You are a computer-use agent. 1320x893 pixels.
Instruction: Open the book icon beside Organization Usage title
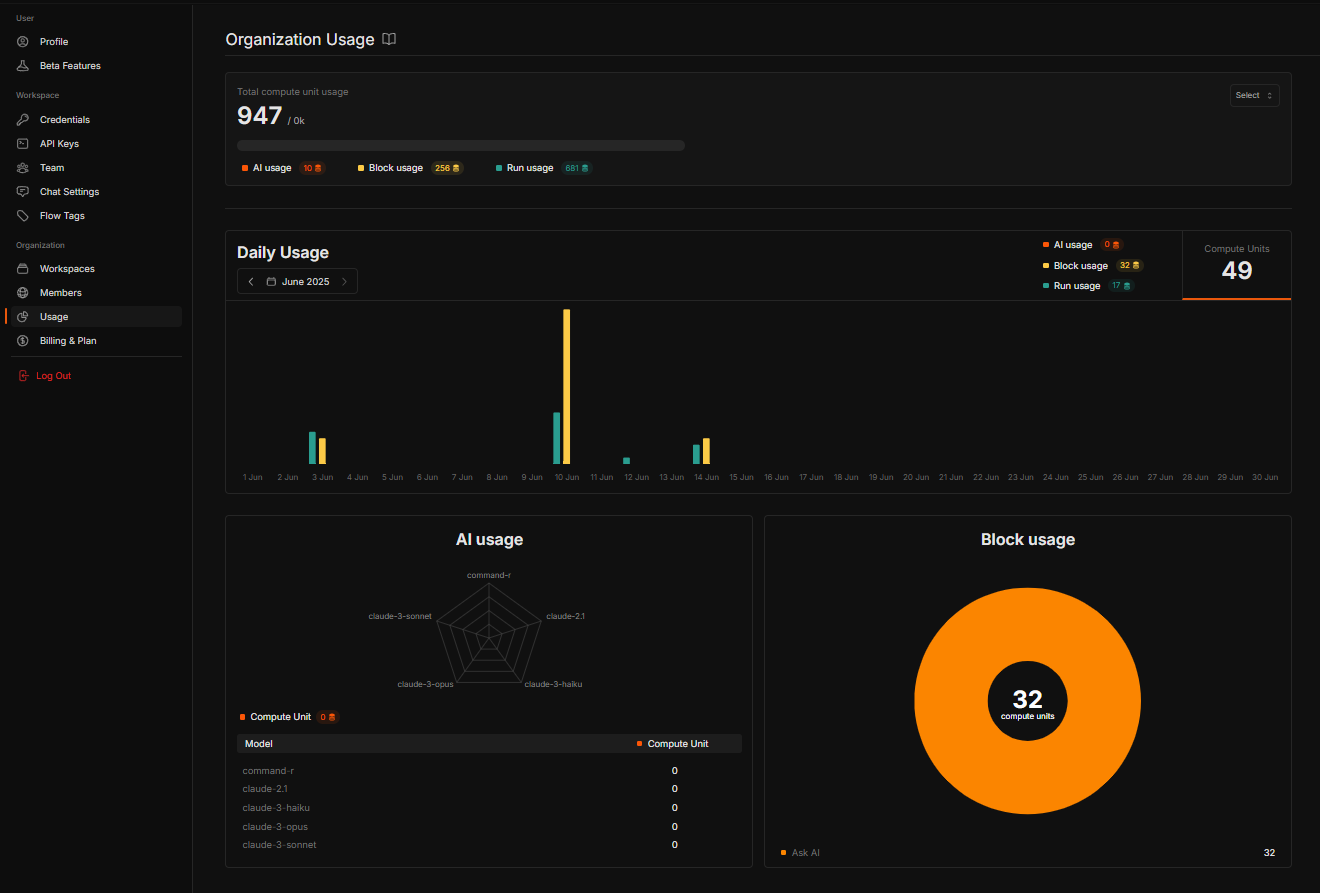[388, 39]
